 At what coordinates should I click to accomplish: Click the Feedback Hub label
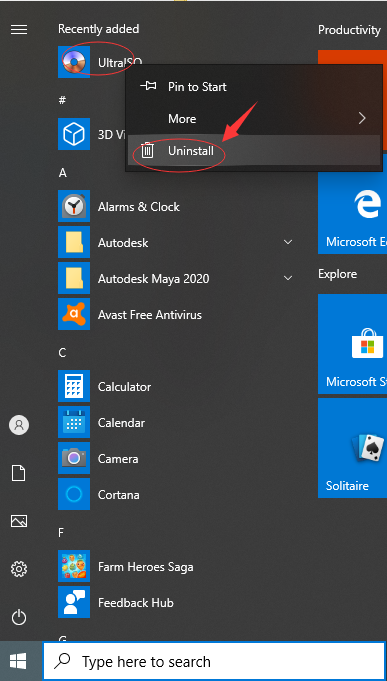136,603
